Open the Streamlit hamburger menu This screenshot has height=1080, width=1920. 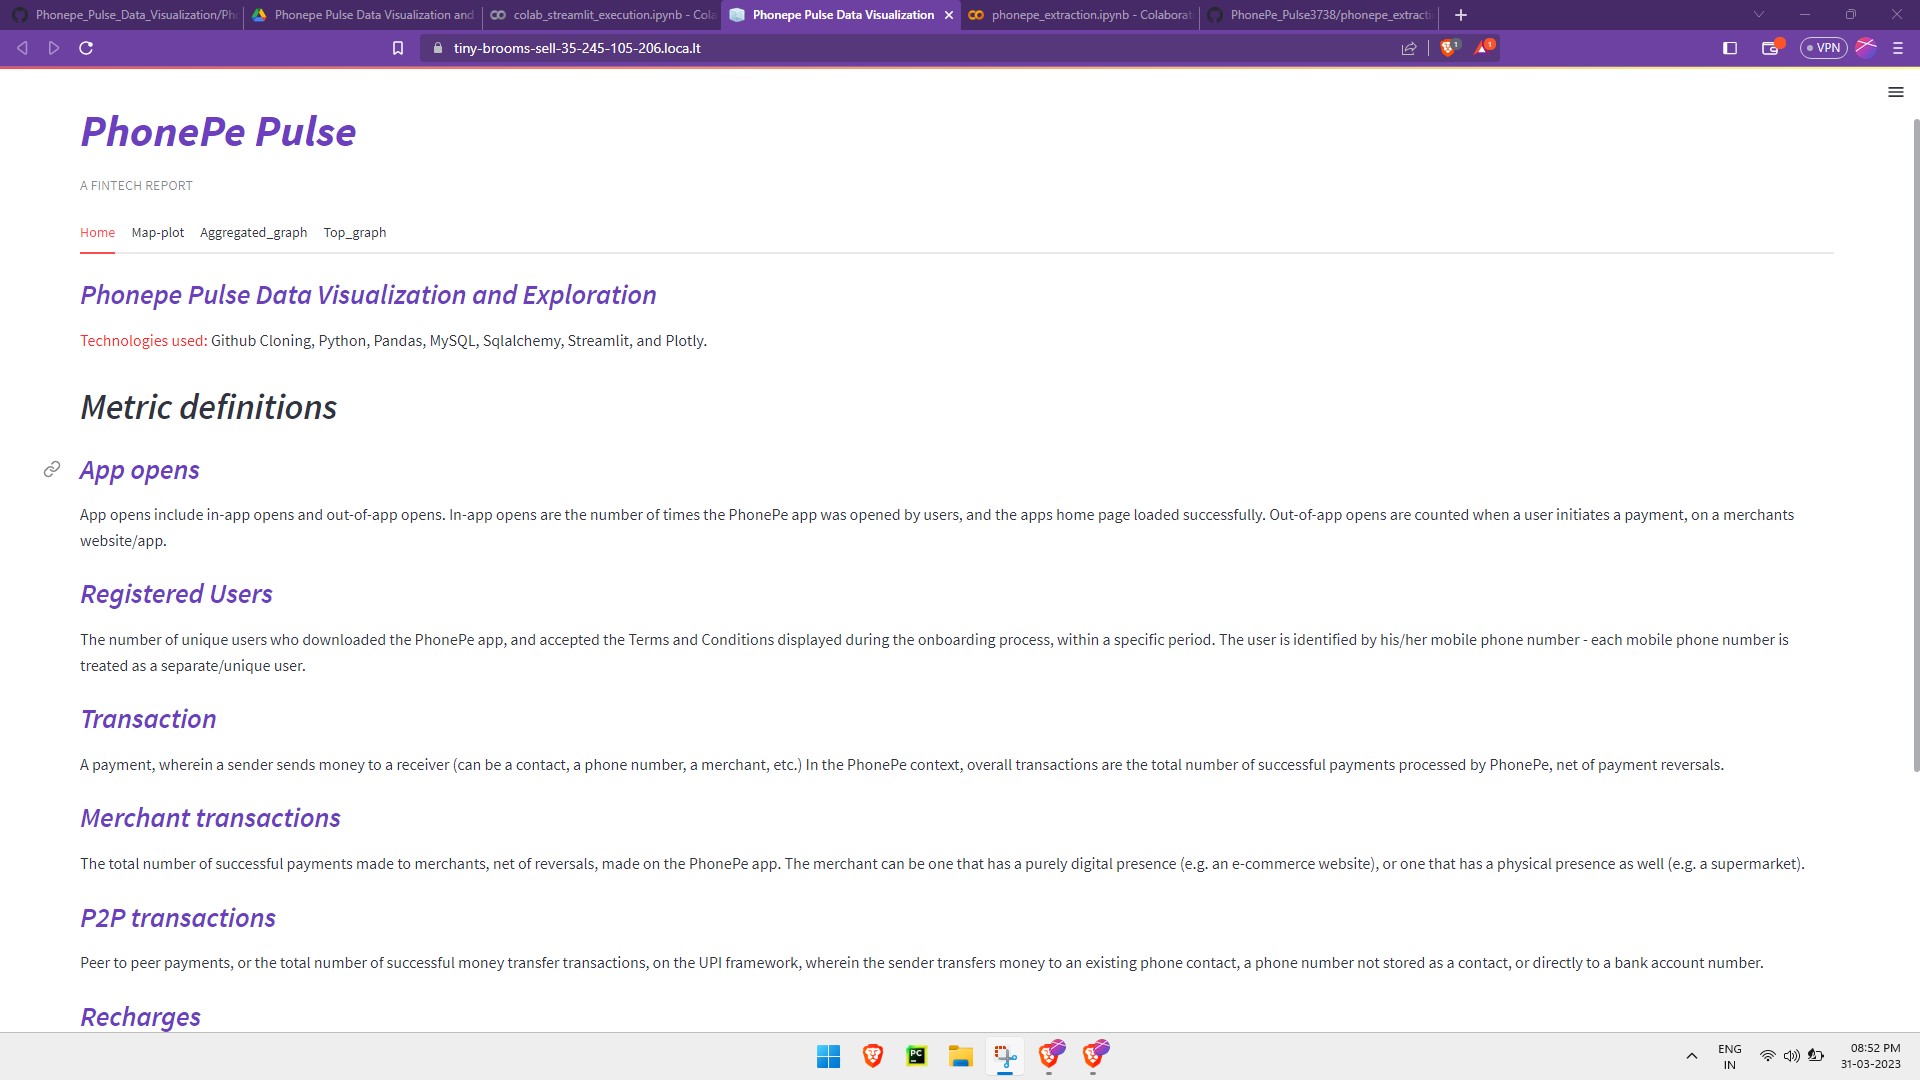pos(1895,92)
